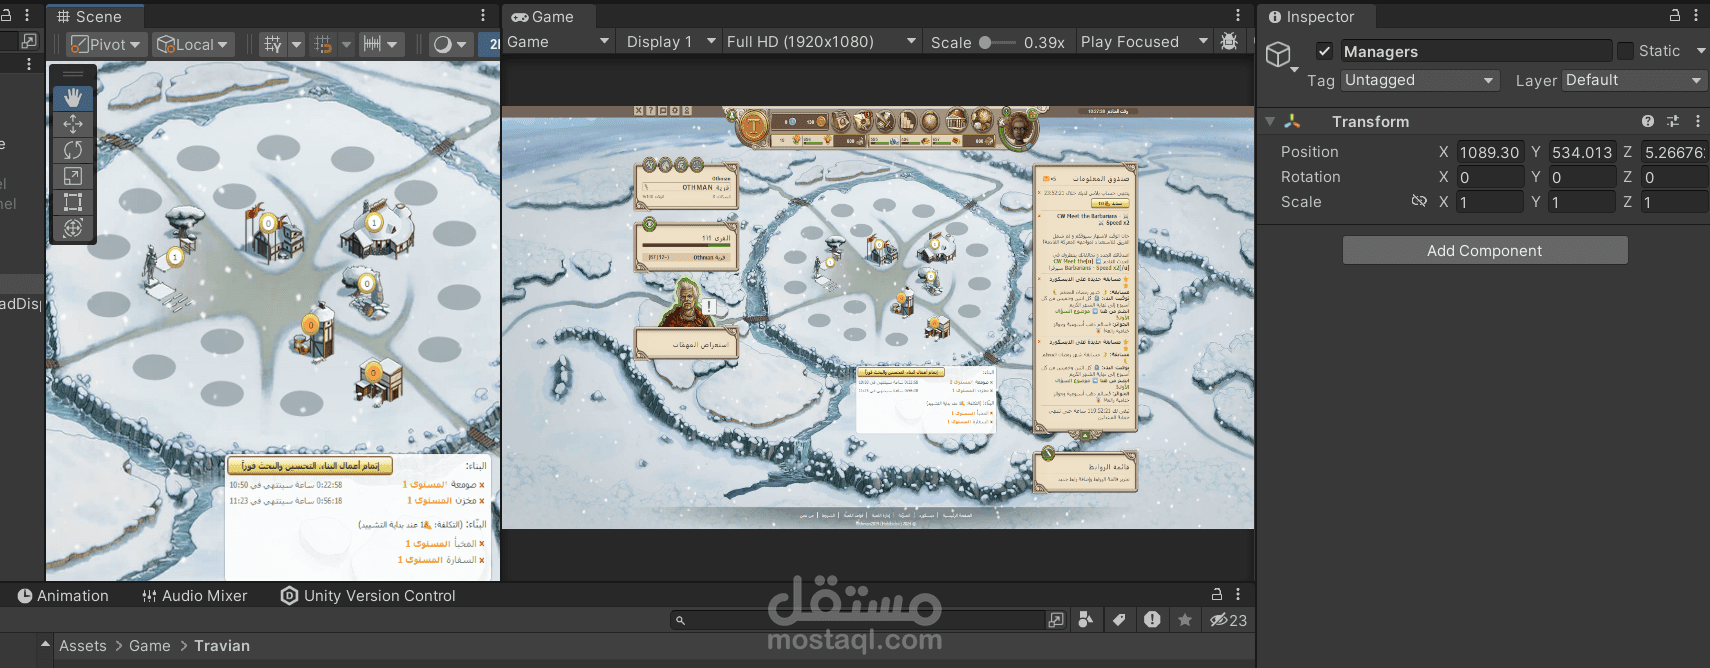Select the combined Transform tool
Image resolution: width=1710 pixels, height=668 pixels.
(x=73, y=228)
